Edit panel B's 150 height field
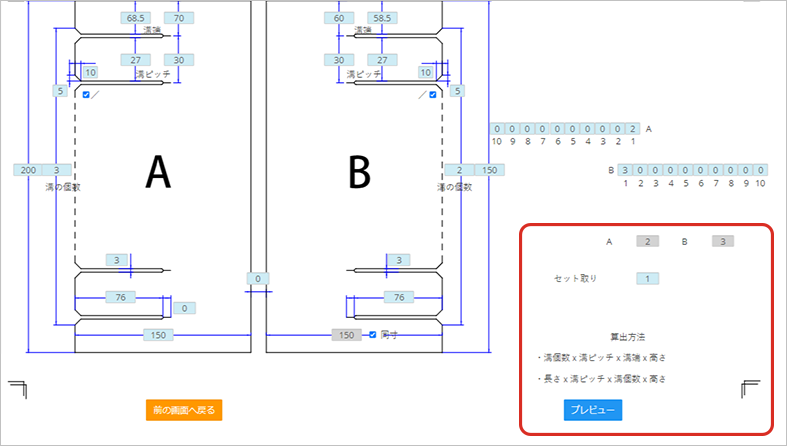Image resolution: width=787 pixels, height=446 pixels. 489,170
